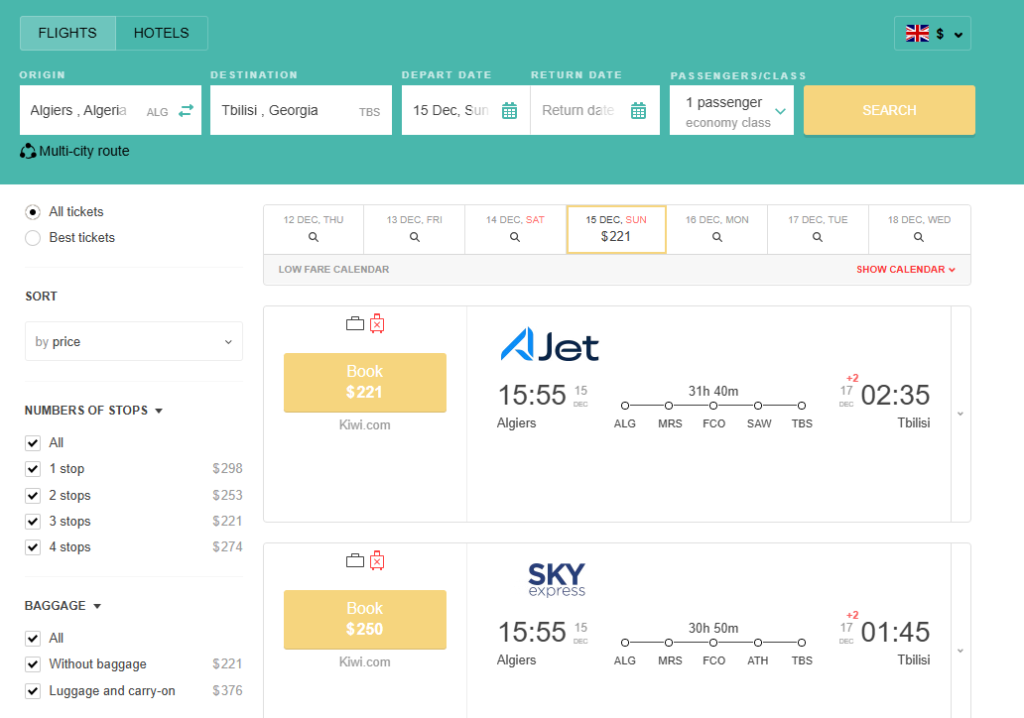Open the language and currency selector
The width and height of the screenshot is (1024, 718).
coord(932,34)
